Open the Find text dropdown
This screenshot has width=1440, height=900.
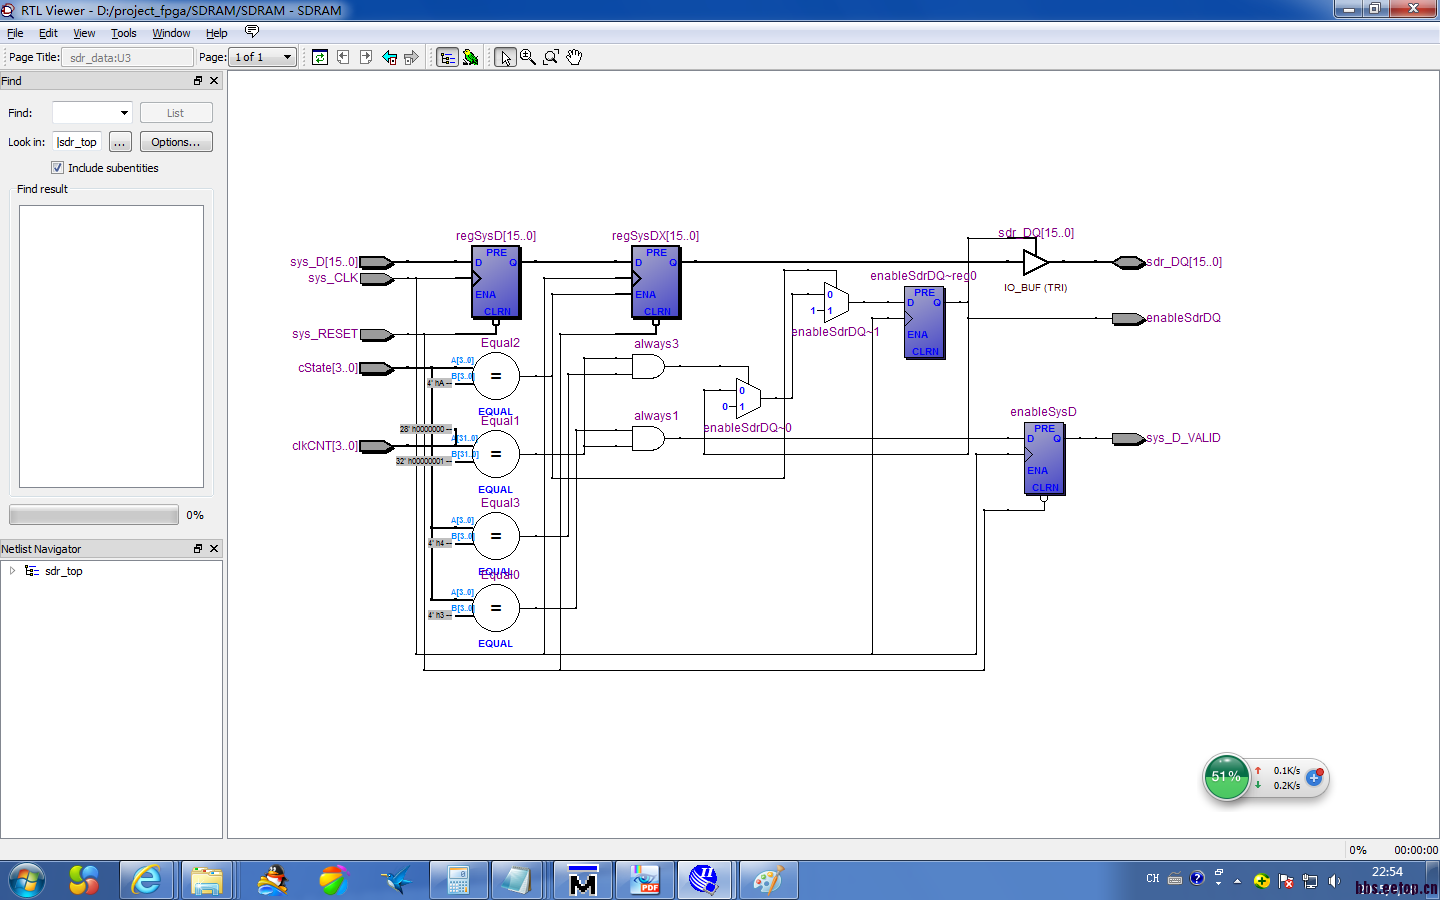pyautogui.click(x=124, y=113)
